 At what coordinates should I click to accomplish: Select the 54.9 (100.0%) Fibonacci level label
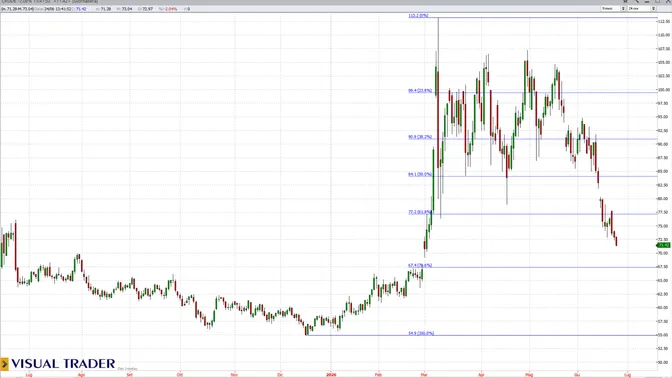click(x=421, y=333)
